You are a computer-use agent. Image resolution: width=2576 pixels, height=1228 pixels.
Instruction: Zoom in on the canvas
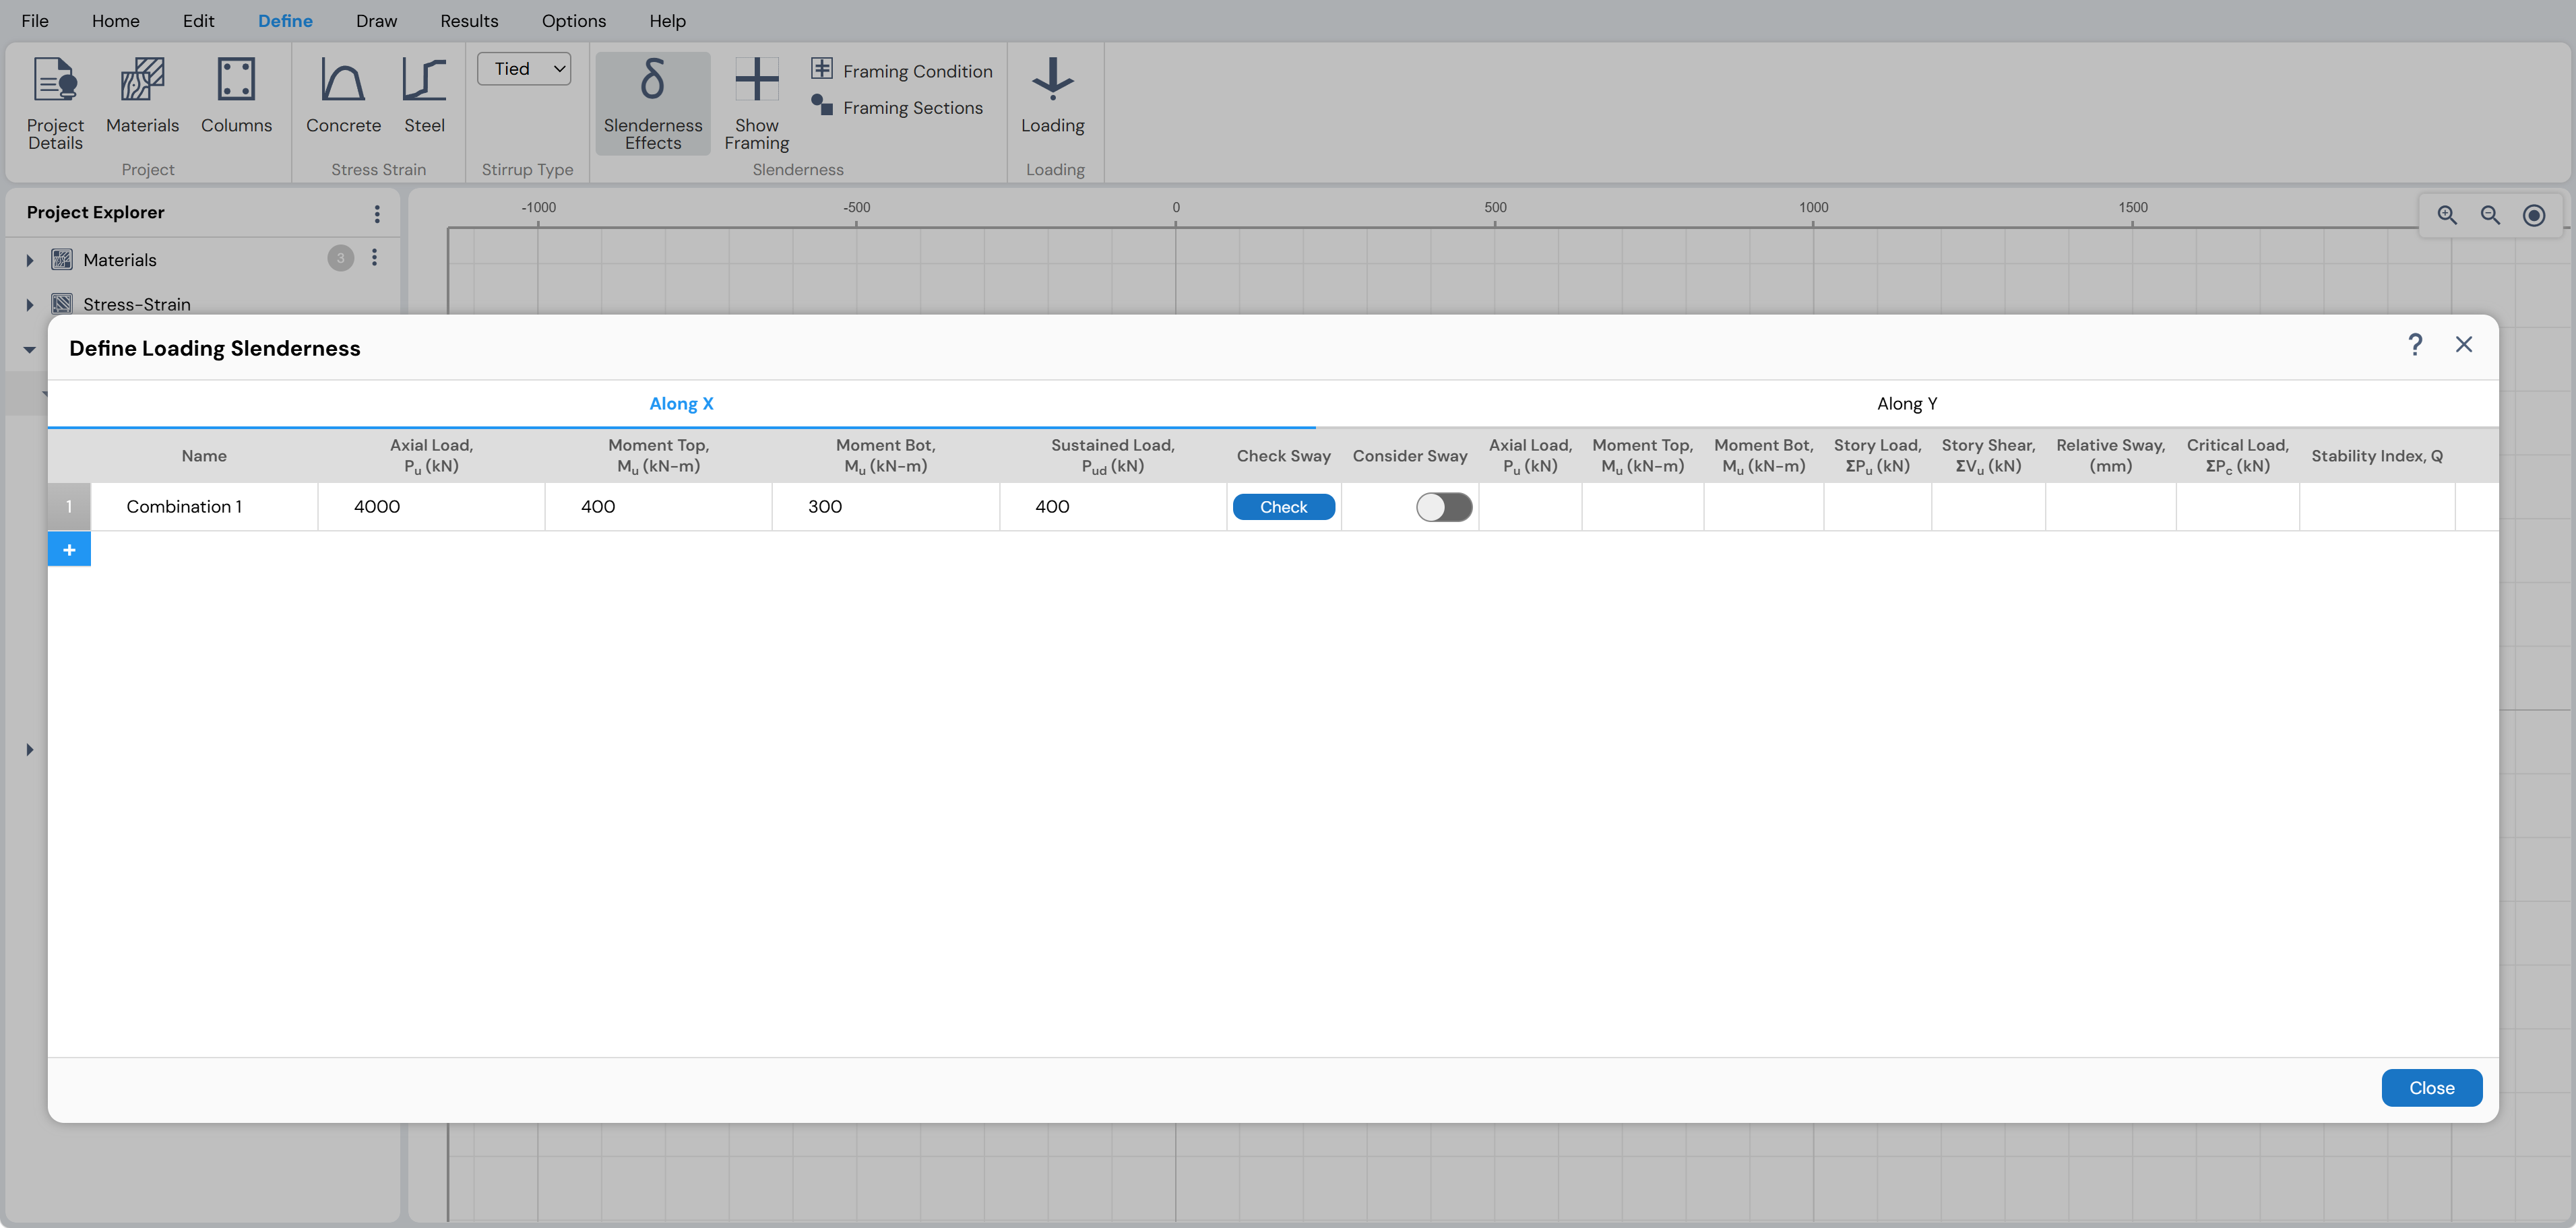pos(2446,215)
